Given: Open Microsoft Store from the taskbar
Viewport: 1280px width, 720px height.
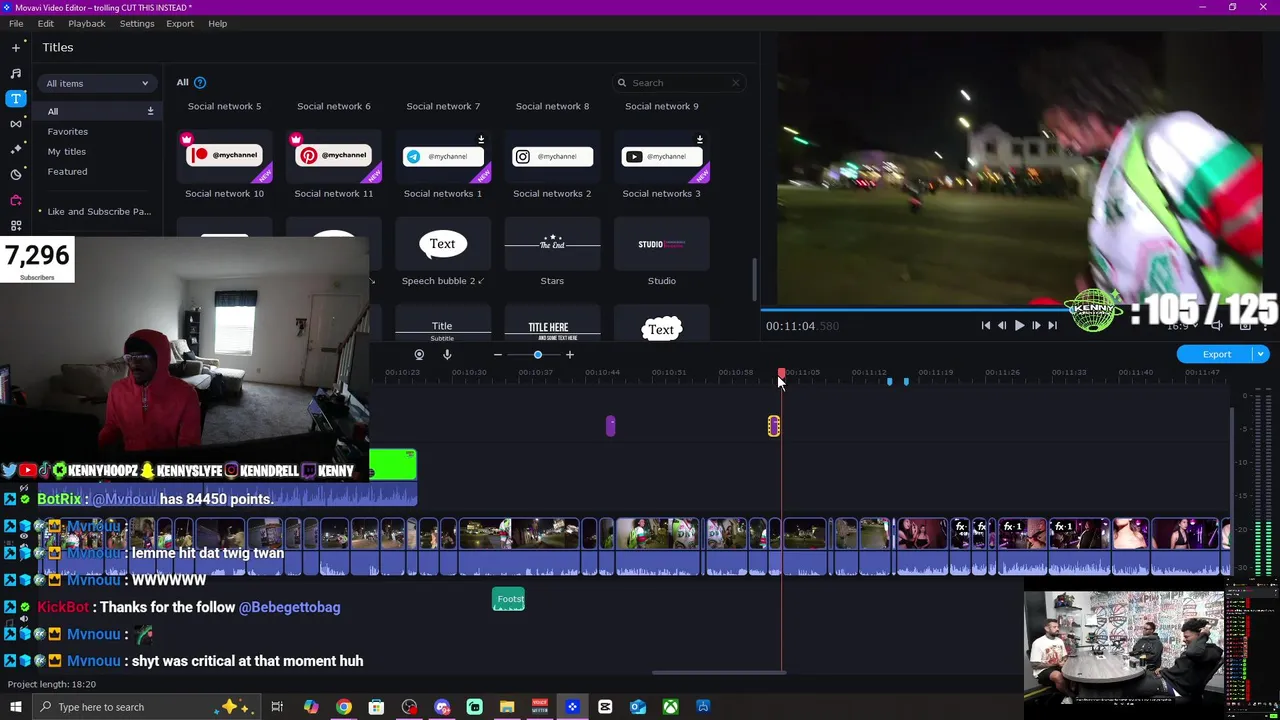Looking at the screenshot, I should (376, 707).
